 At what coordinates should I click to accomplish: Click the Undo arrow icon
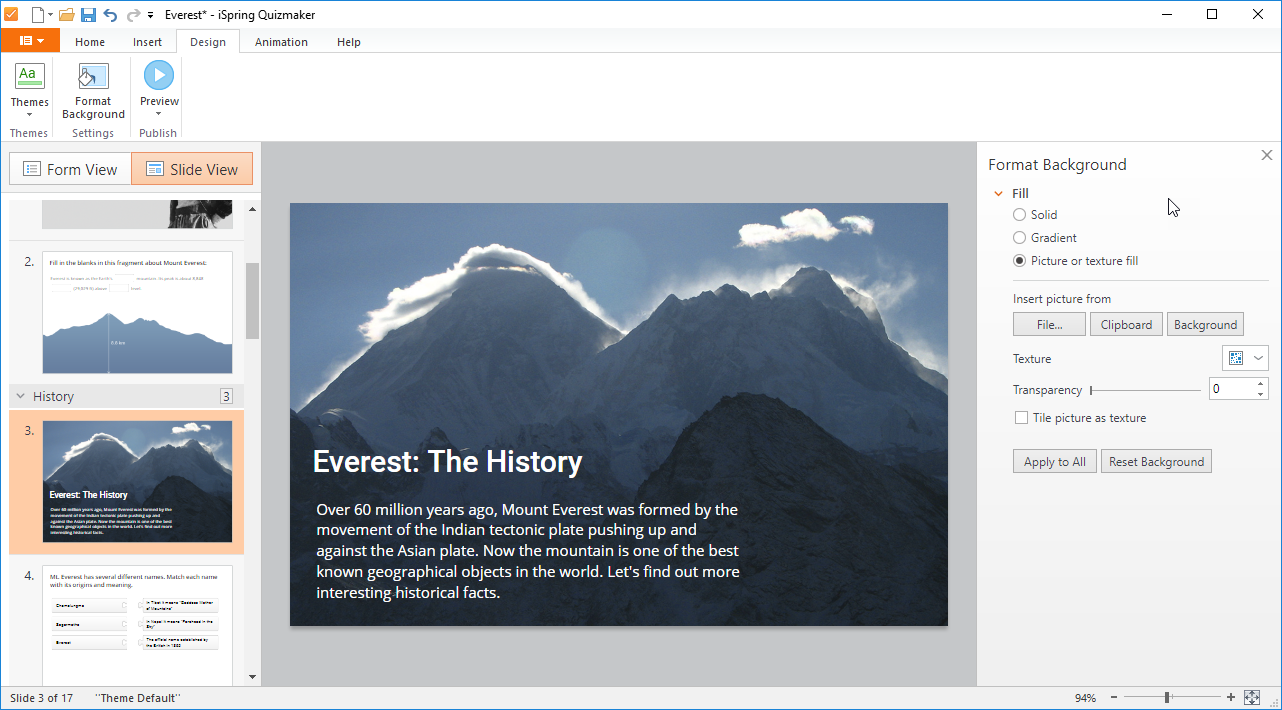click(110, 15)
